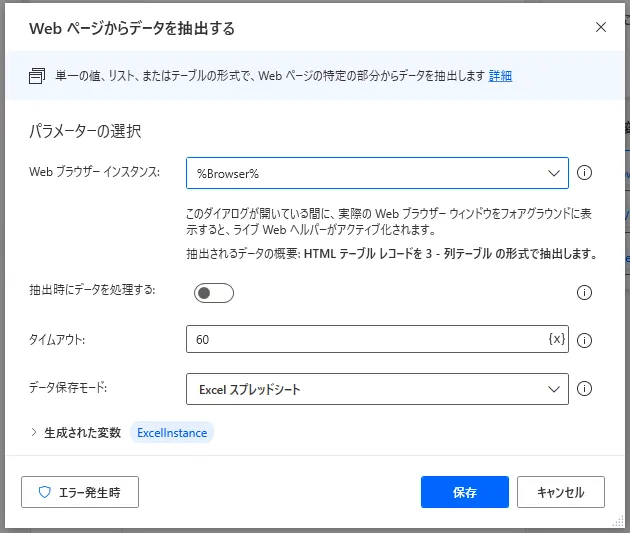Expand the 生成された変数 section
The image size is (630, 533).
coord(34,432)
